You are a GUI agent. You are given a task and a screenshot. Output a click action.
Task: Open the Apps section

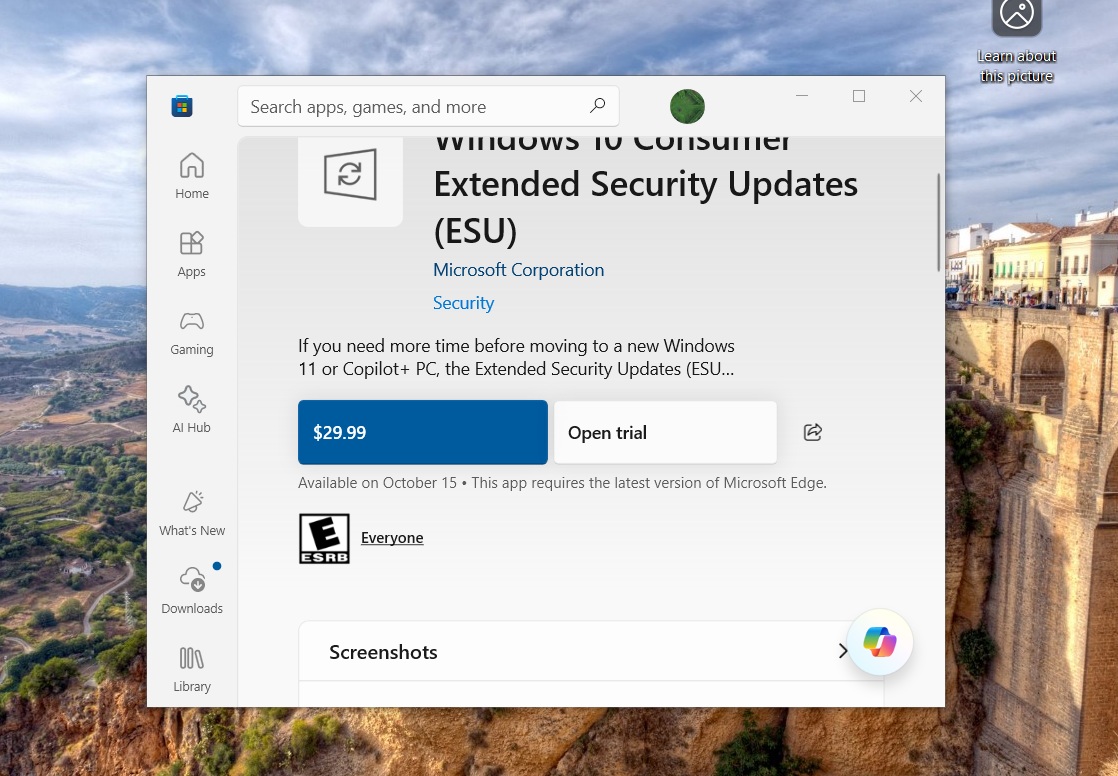pos(192,254)
